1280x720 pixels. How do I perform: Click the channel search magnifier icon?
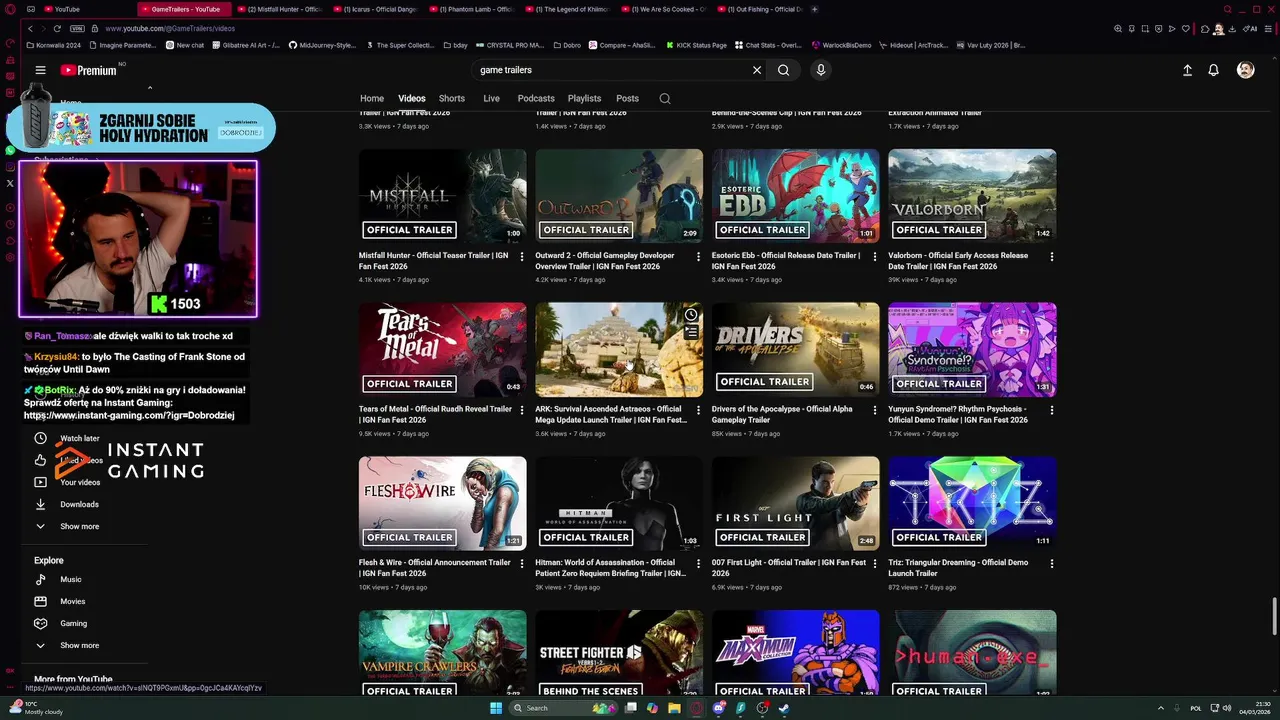665,98
